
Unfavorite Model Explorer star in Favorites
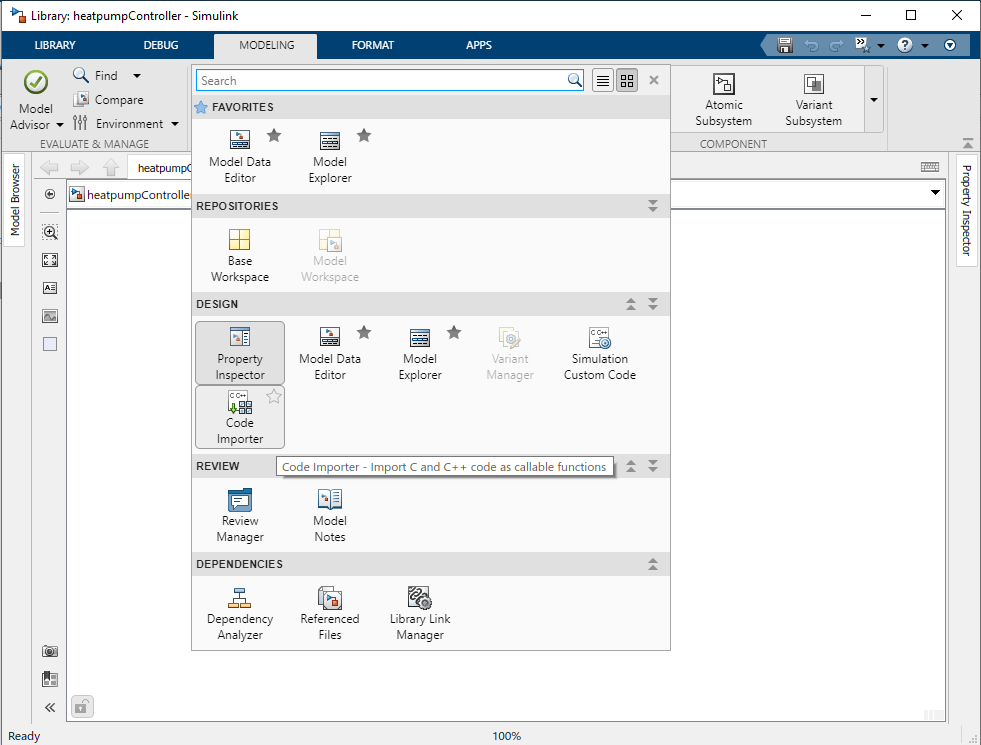pyautogui.click(x=364, y=135)
